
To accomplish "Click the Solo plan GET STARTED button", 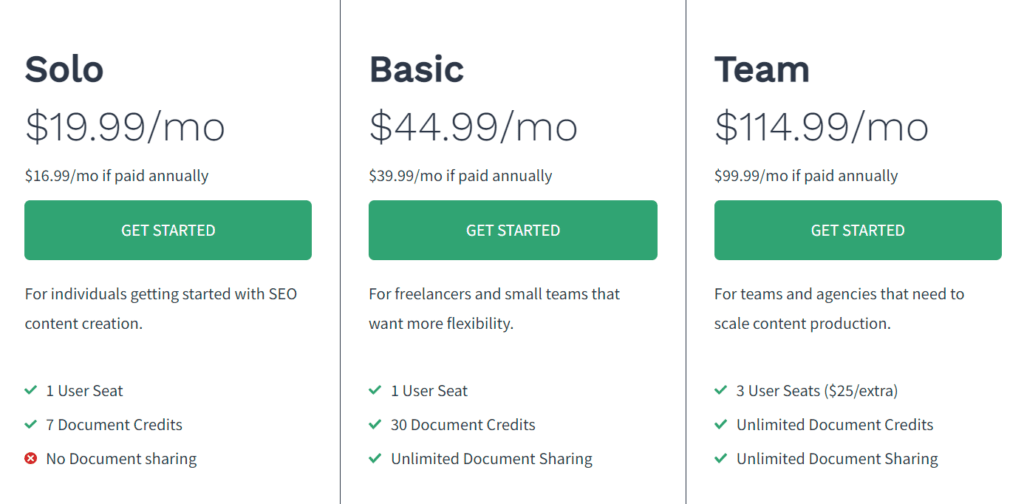I will [x=168, y=230].
